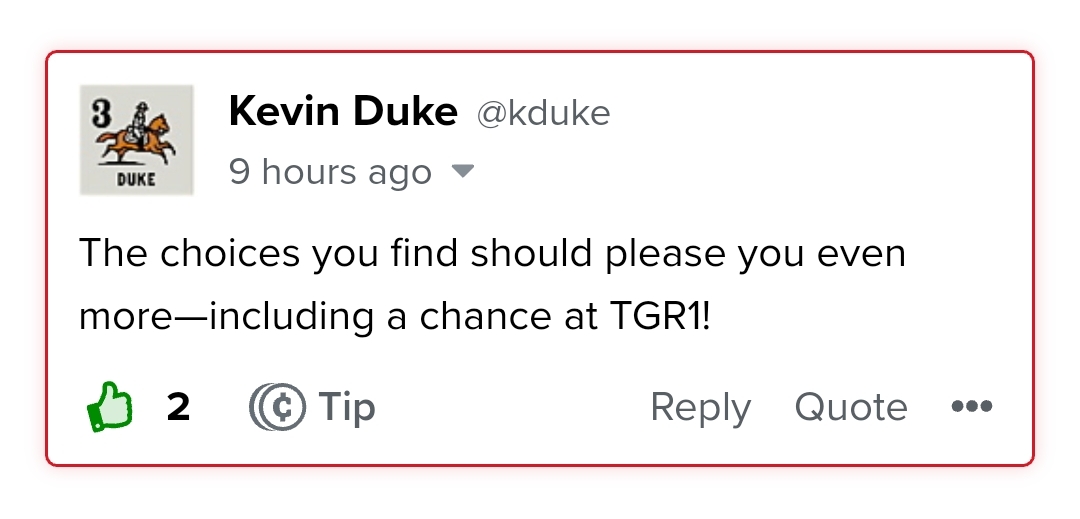Quote this post about TGR1
Image resolution: width=1080 pixels, height=519 pixels.
[x=851, y=407]
